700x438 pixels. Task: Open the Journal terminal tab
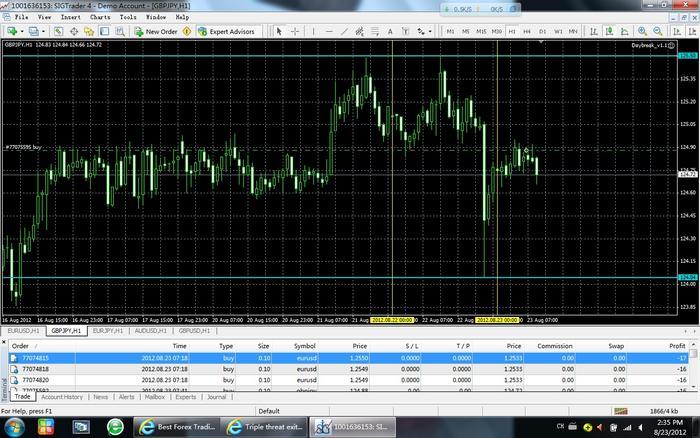pos(217,397)
